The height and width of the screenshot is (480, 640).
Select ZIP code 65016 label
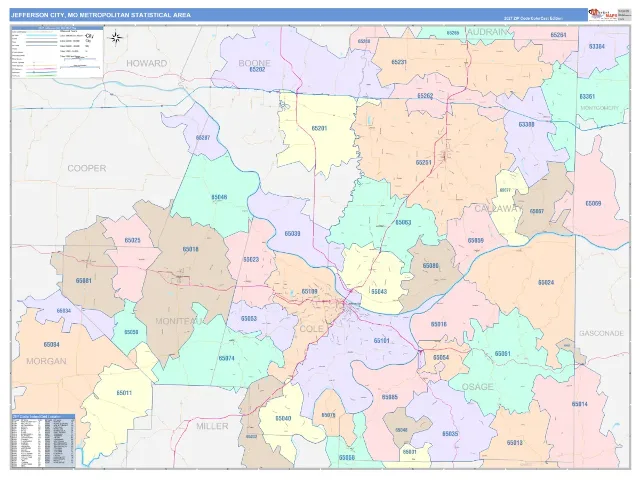[x=439, y=324]
